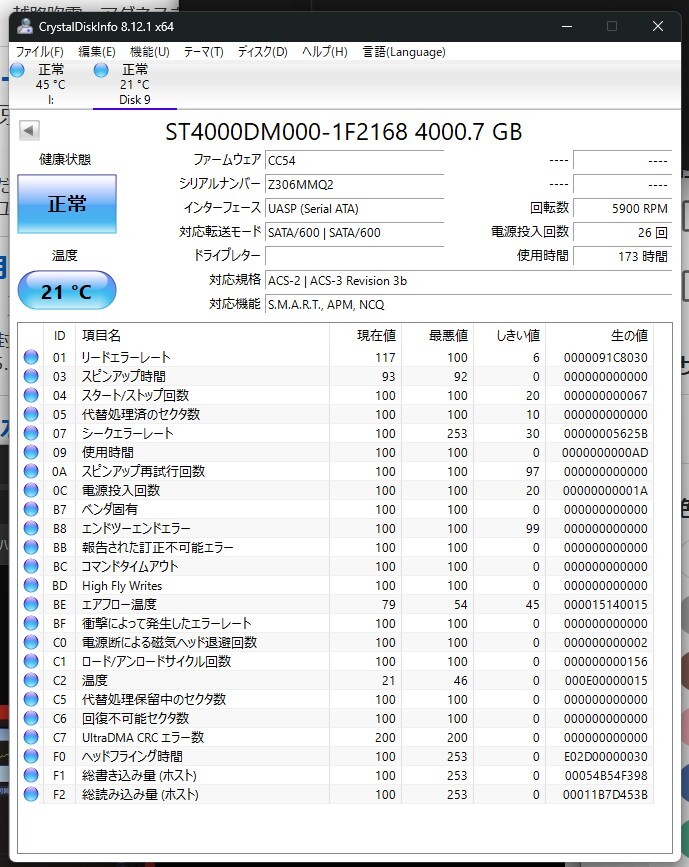689x867 pixels.
Task: Click the power-on count field 26 回
Action: [622, 232]
